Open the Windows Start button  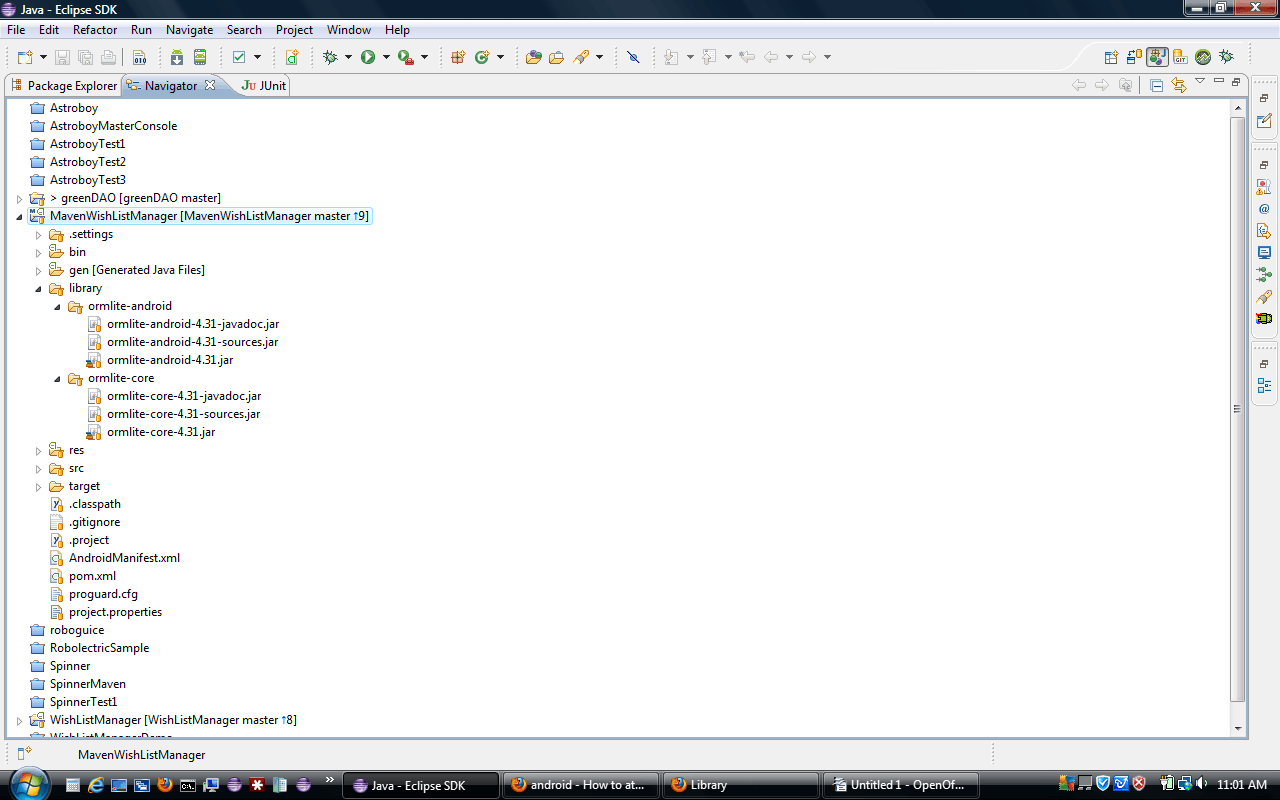pos(27,783)
